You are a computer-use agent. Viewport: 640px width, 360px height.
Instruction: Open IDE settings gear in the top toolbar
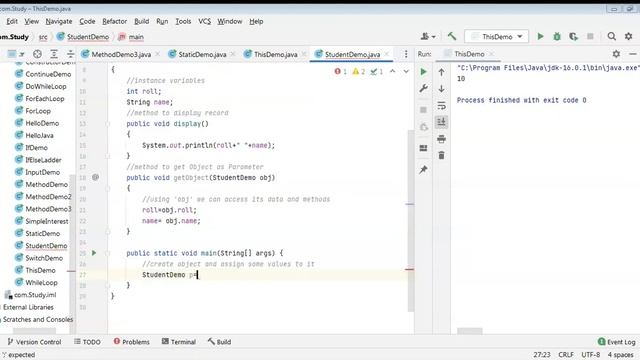pos(629,37)
